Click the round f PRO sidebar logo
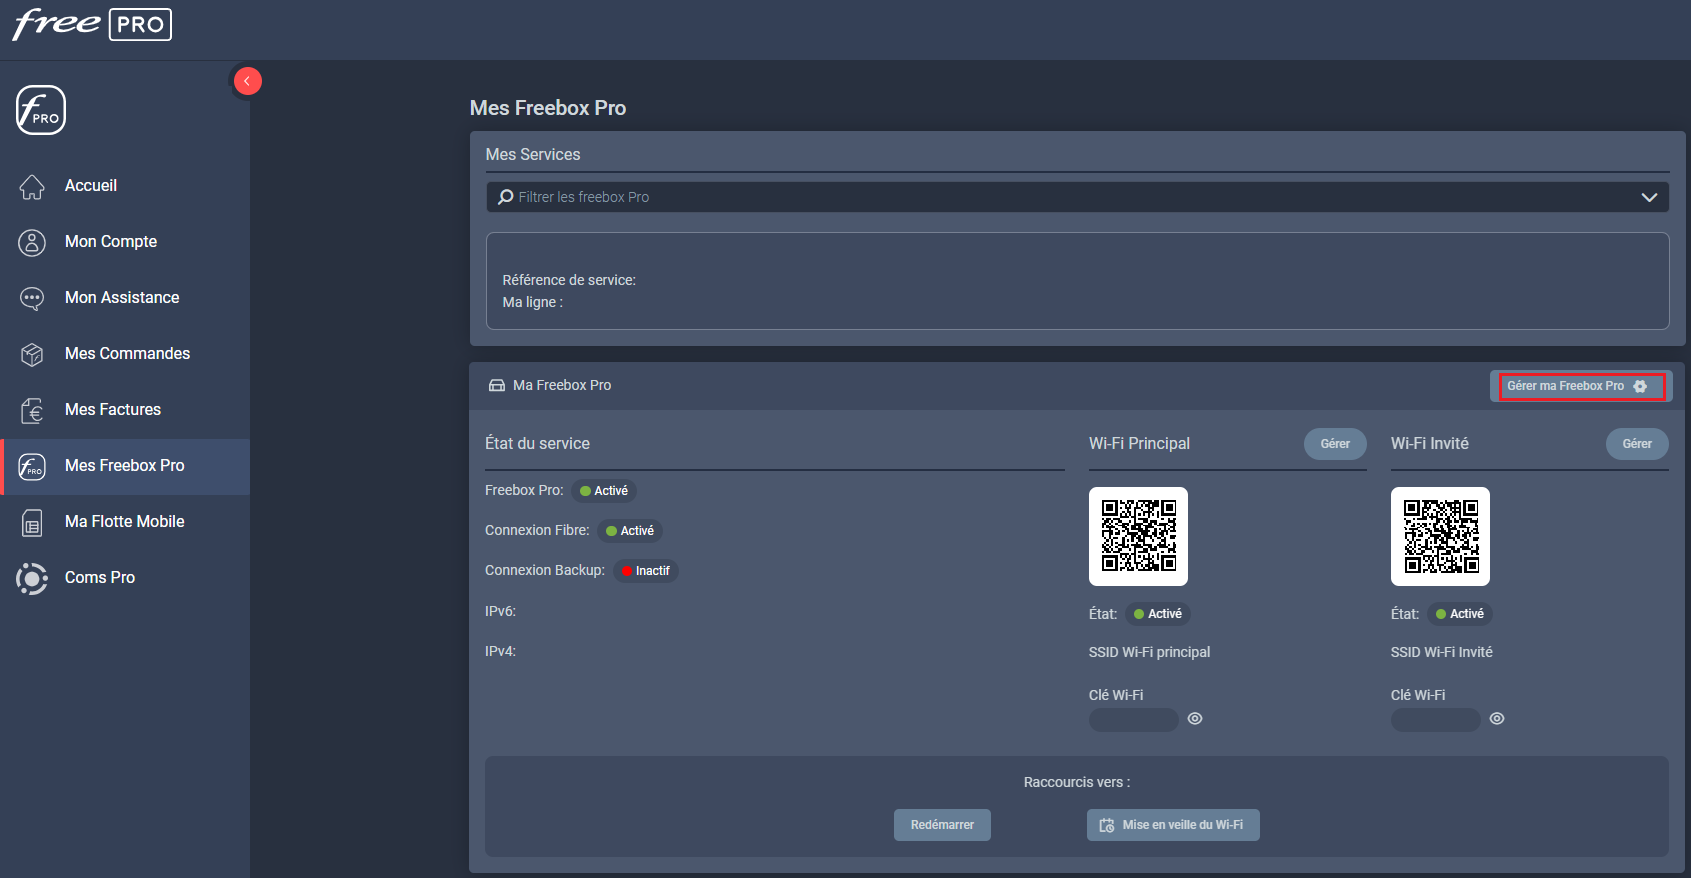Viewport: 1691px width, 878px height. (41, 110)
